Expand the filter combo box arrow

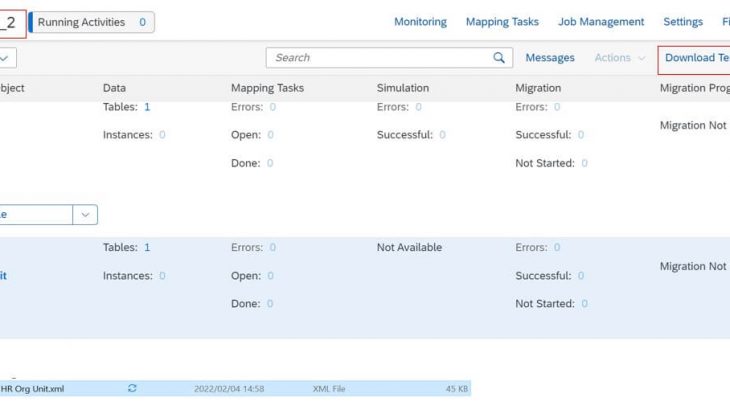85,215
